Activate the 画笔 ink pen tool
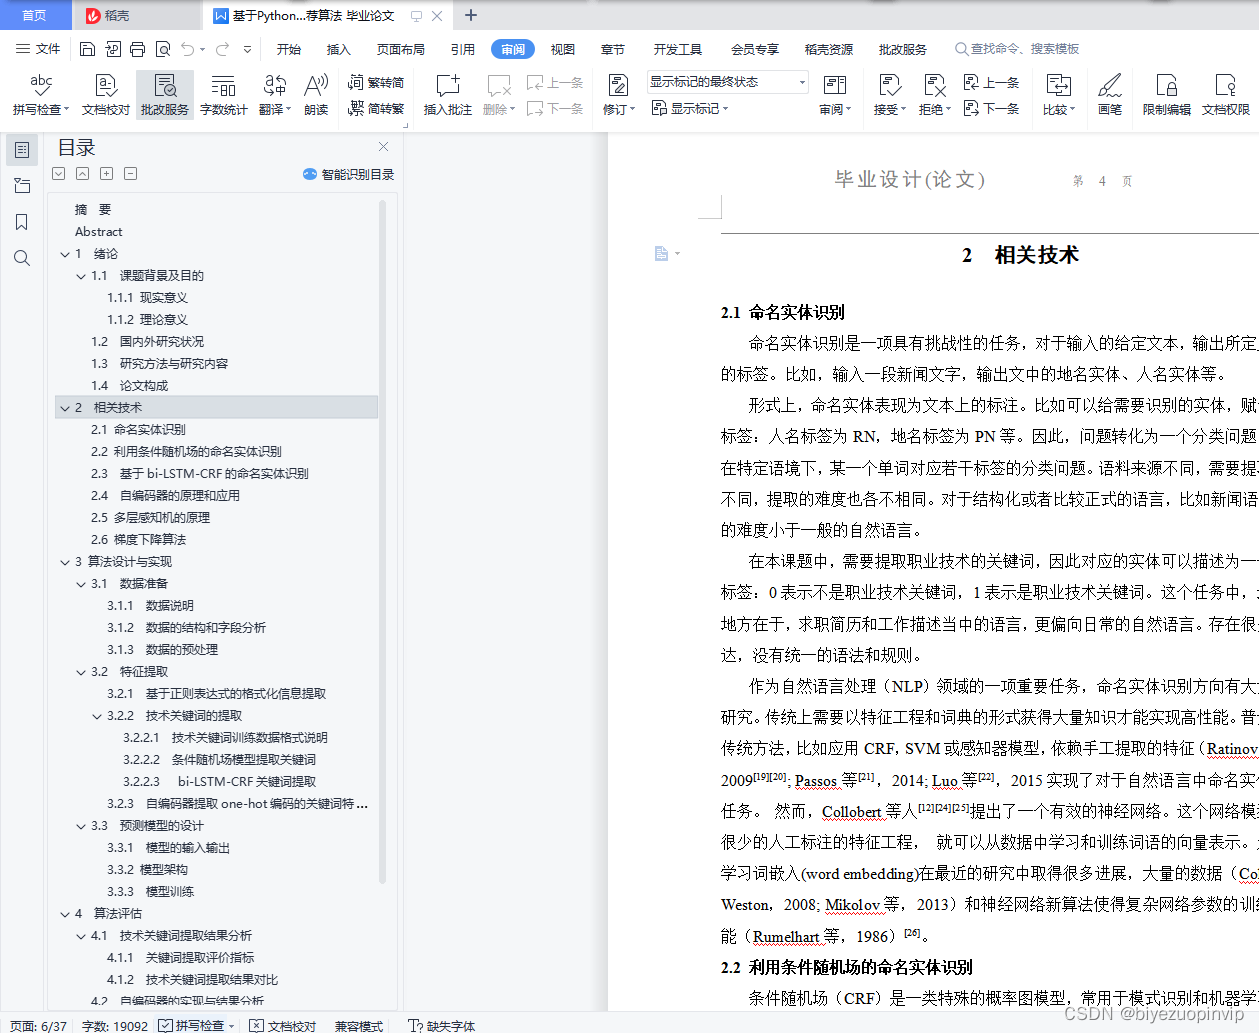The height and width of the screenshot is (1033, 1259). point(1110,95)
